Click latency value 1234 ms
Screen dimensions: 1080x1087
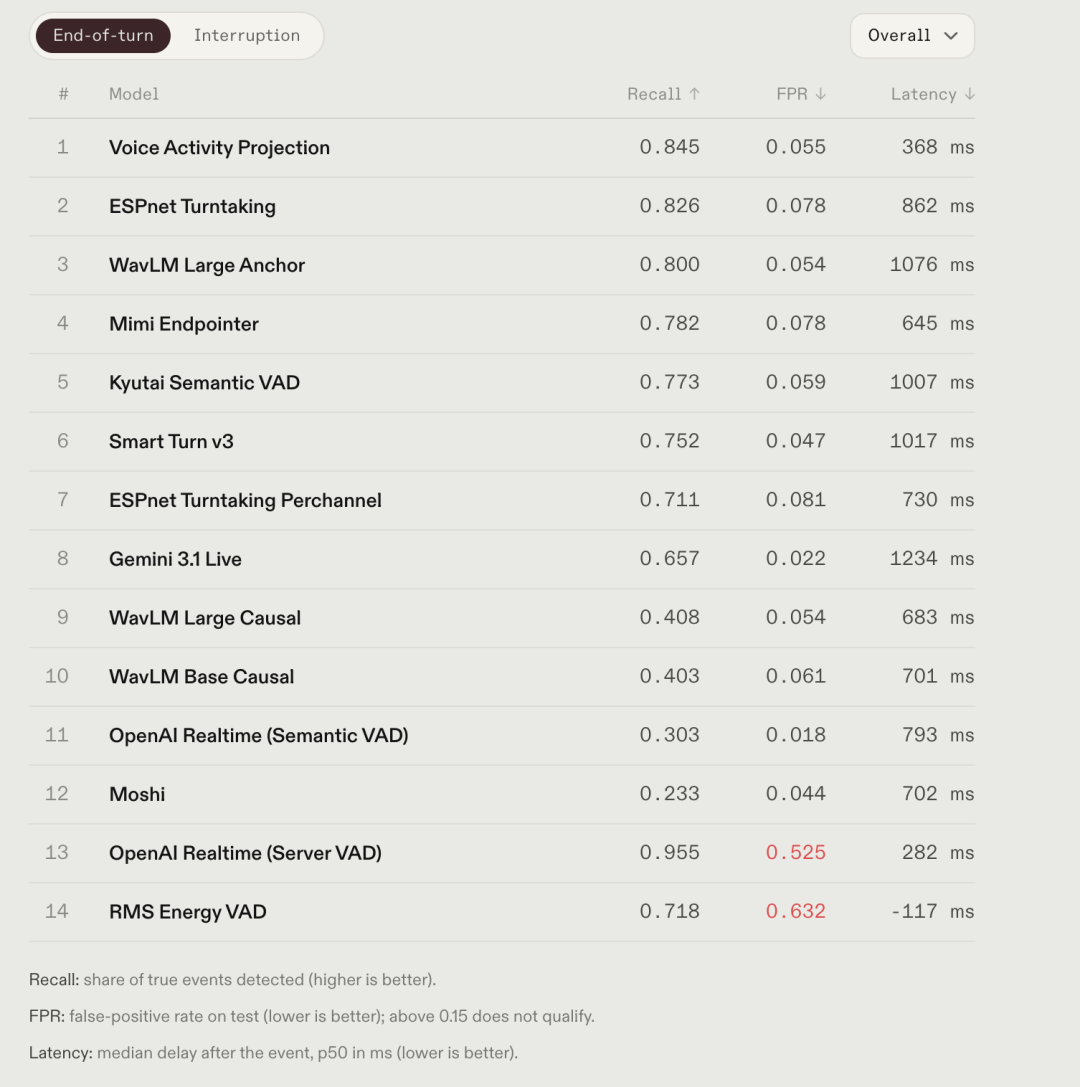point(932,559)
